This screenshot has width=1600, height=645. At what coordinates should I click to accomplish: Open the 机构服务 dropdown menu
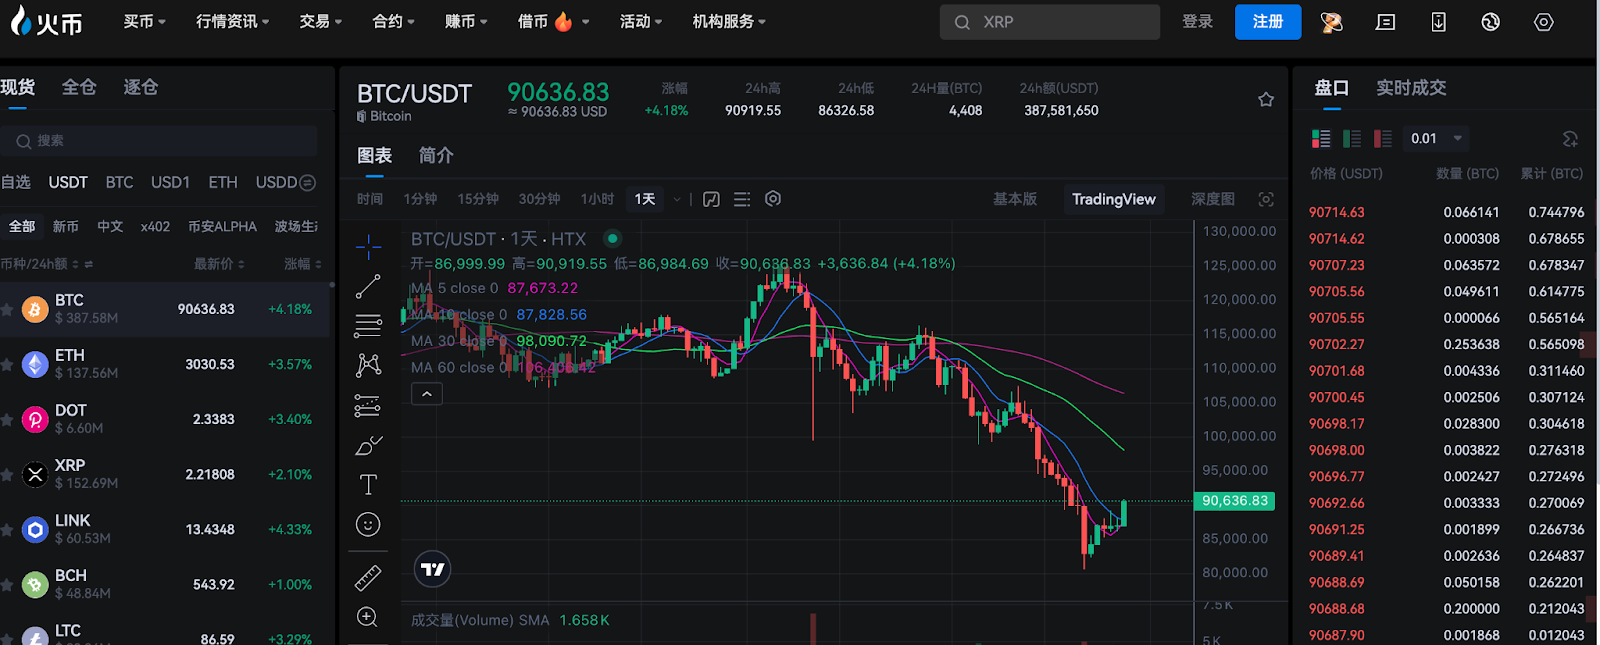tap(729, 21)
